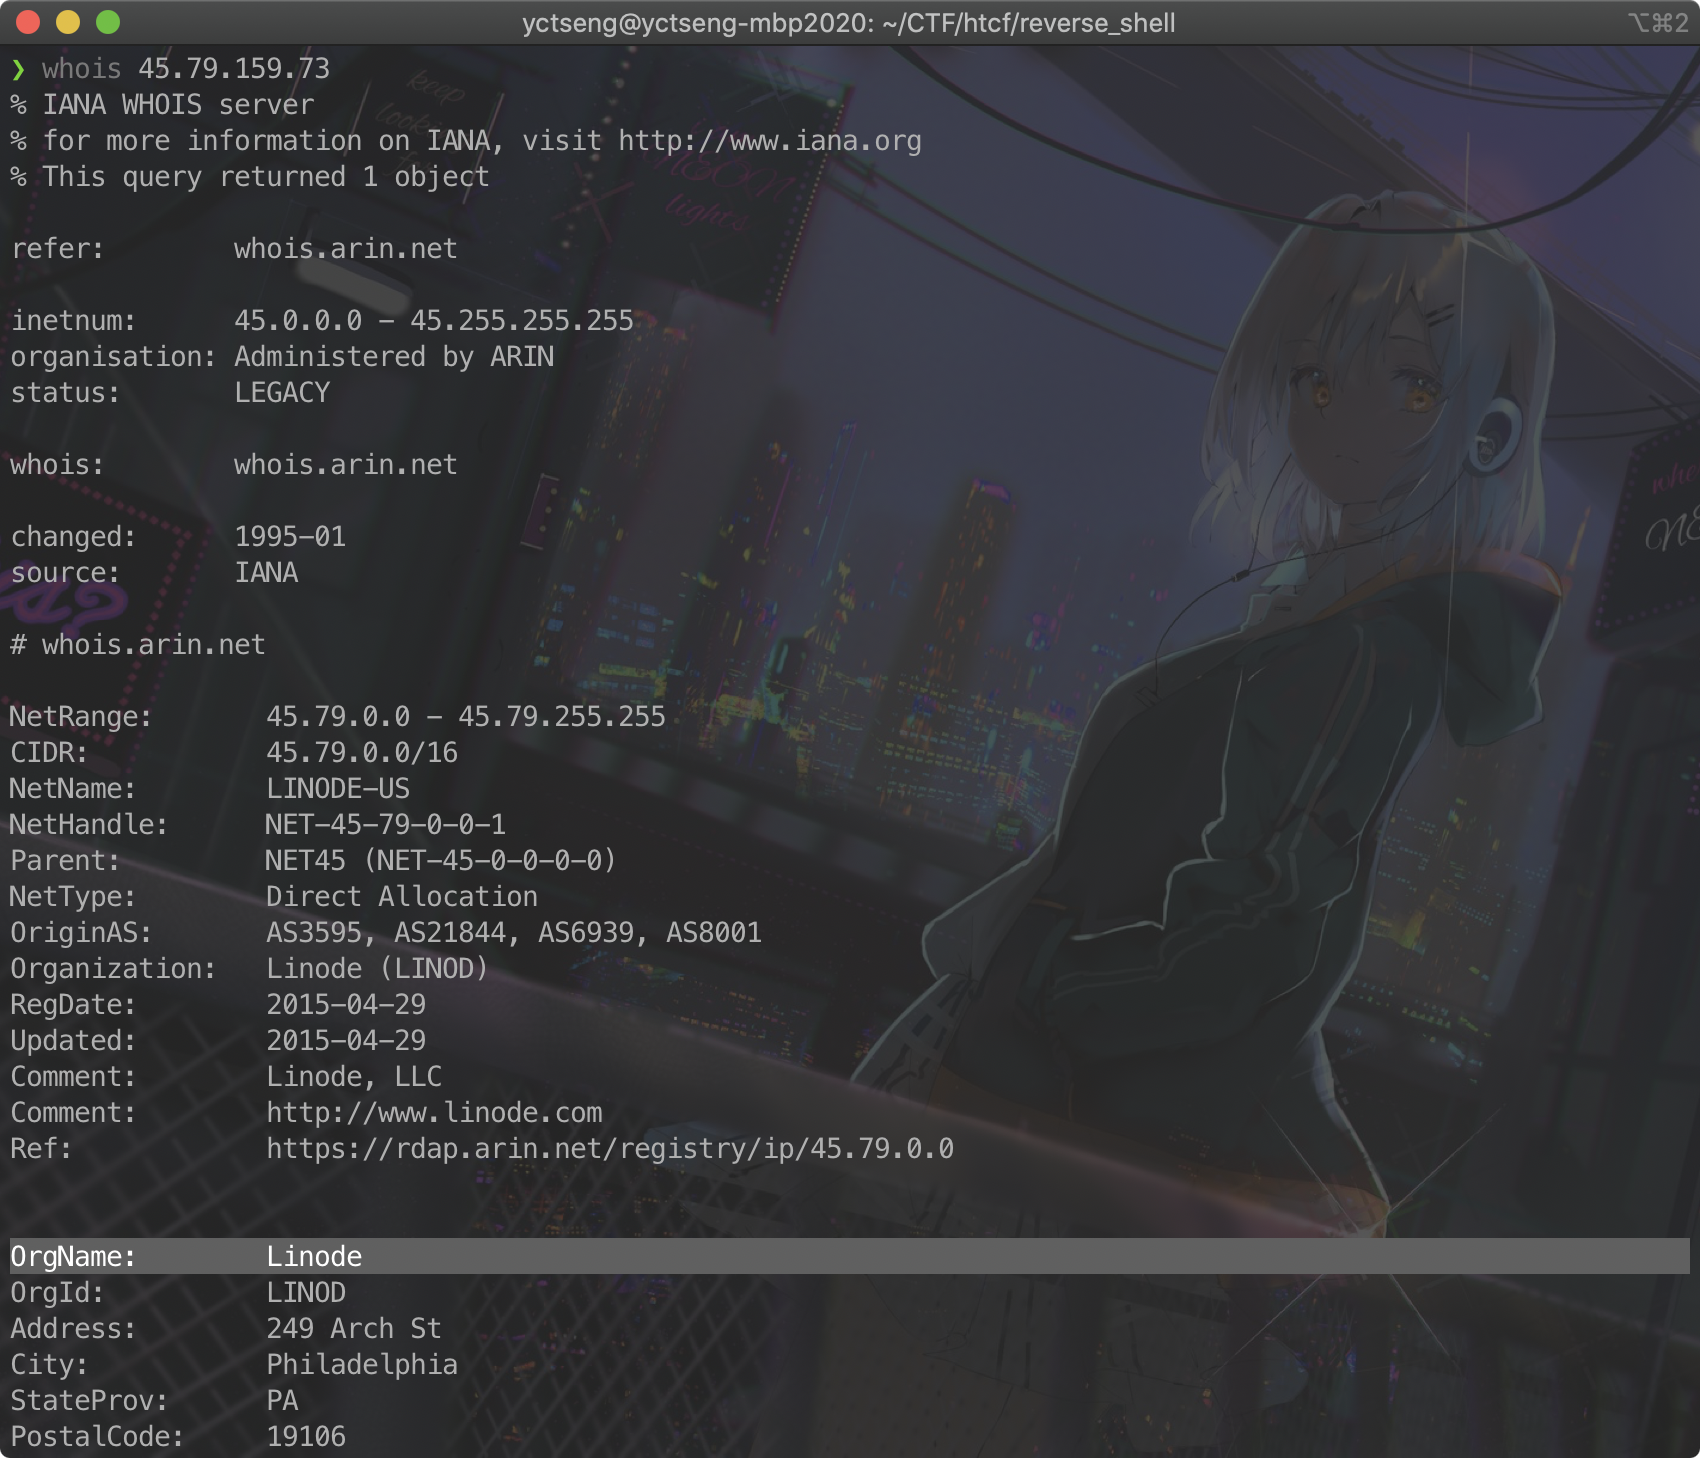The width and height of the screenshot is (1700, 1458).
Task: Click the StateProv value PA
Action: coord(282,1401)
